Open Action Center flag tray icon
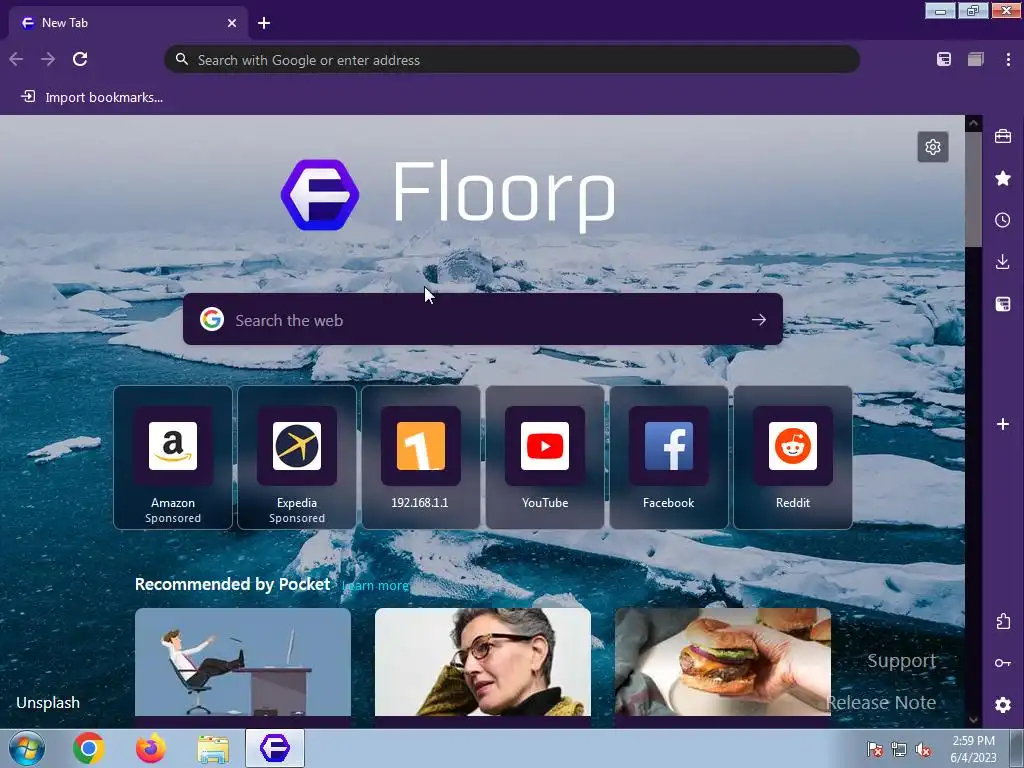The width and height of the screenshot is (1024, 768). (874, 750)
